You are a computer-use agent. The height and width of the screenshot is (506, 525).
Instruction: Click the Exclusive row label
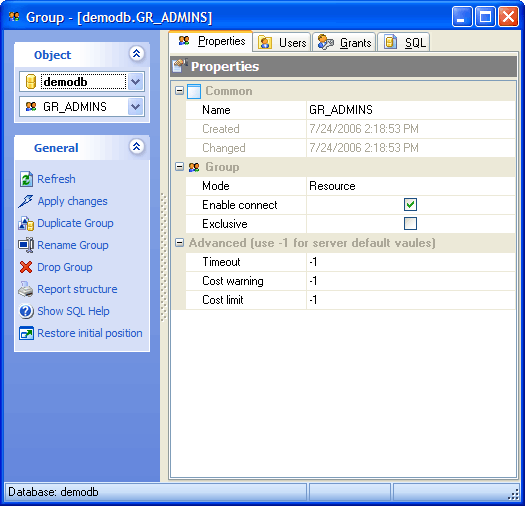tap(225, 224)
